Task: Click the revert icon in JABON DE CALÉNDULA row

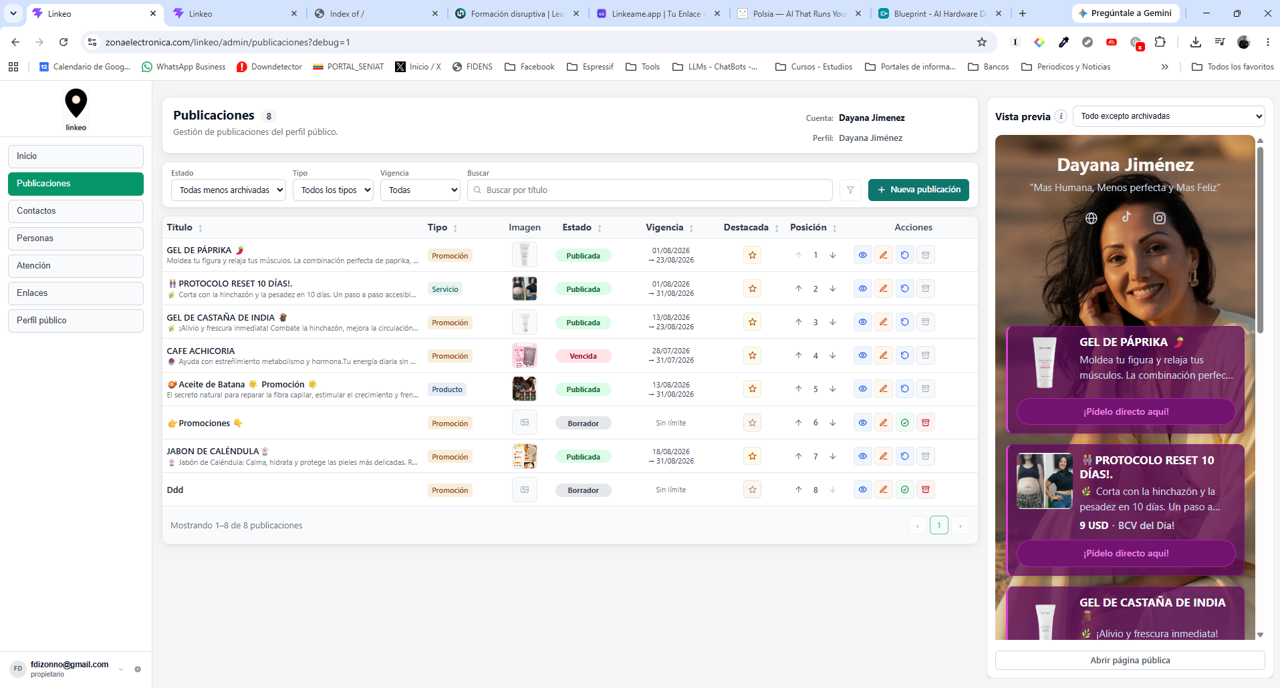Action: (905, 456)
